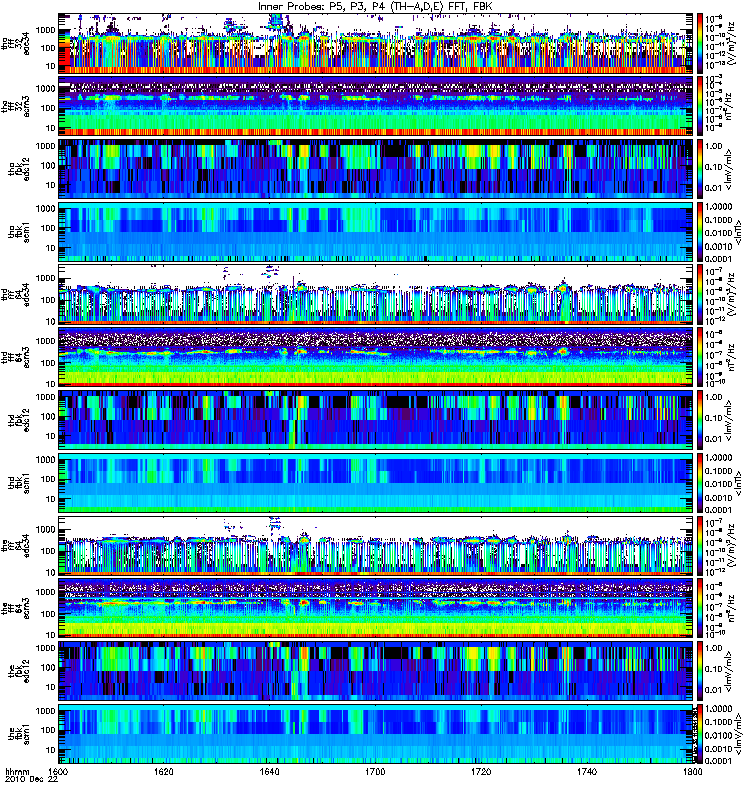This screenshot has height=800, width=750.
Task: Select the thd edc34 FFT spectrogram panel
Action: click(376, 295)
